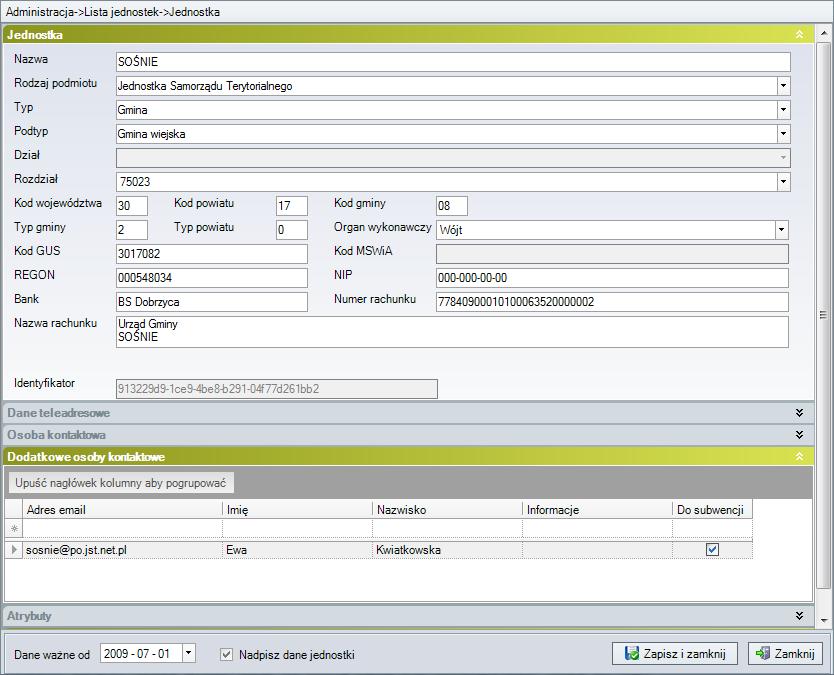
Task: Open the Podtyp dropdown arrow
Action: [x=783, y=134]
